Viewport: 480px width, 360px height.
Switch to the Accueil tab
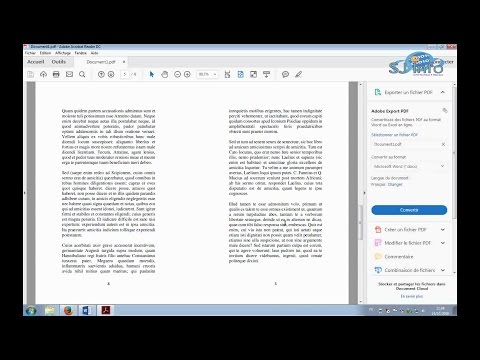tap(36, 62)
